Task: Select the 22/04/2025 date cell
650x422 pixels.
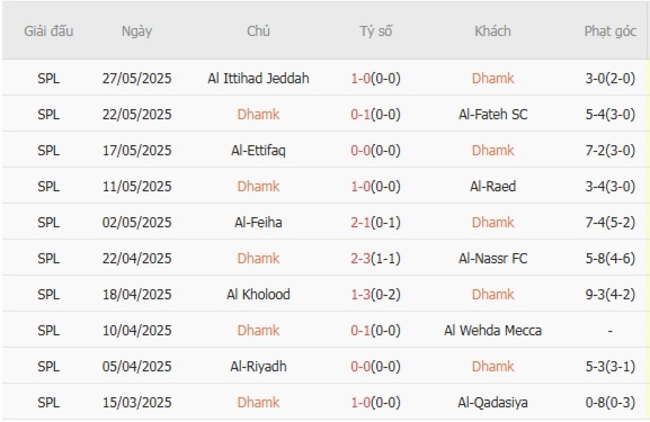Action: coord(137,258)
